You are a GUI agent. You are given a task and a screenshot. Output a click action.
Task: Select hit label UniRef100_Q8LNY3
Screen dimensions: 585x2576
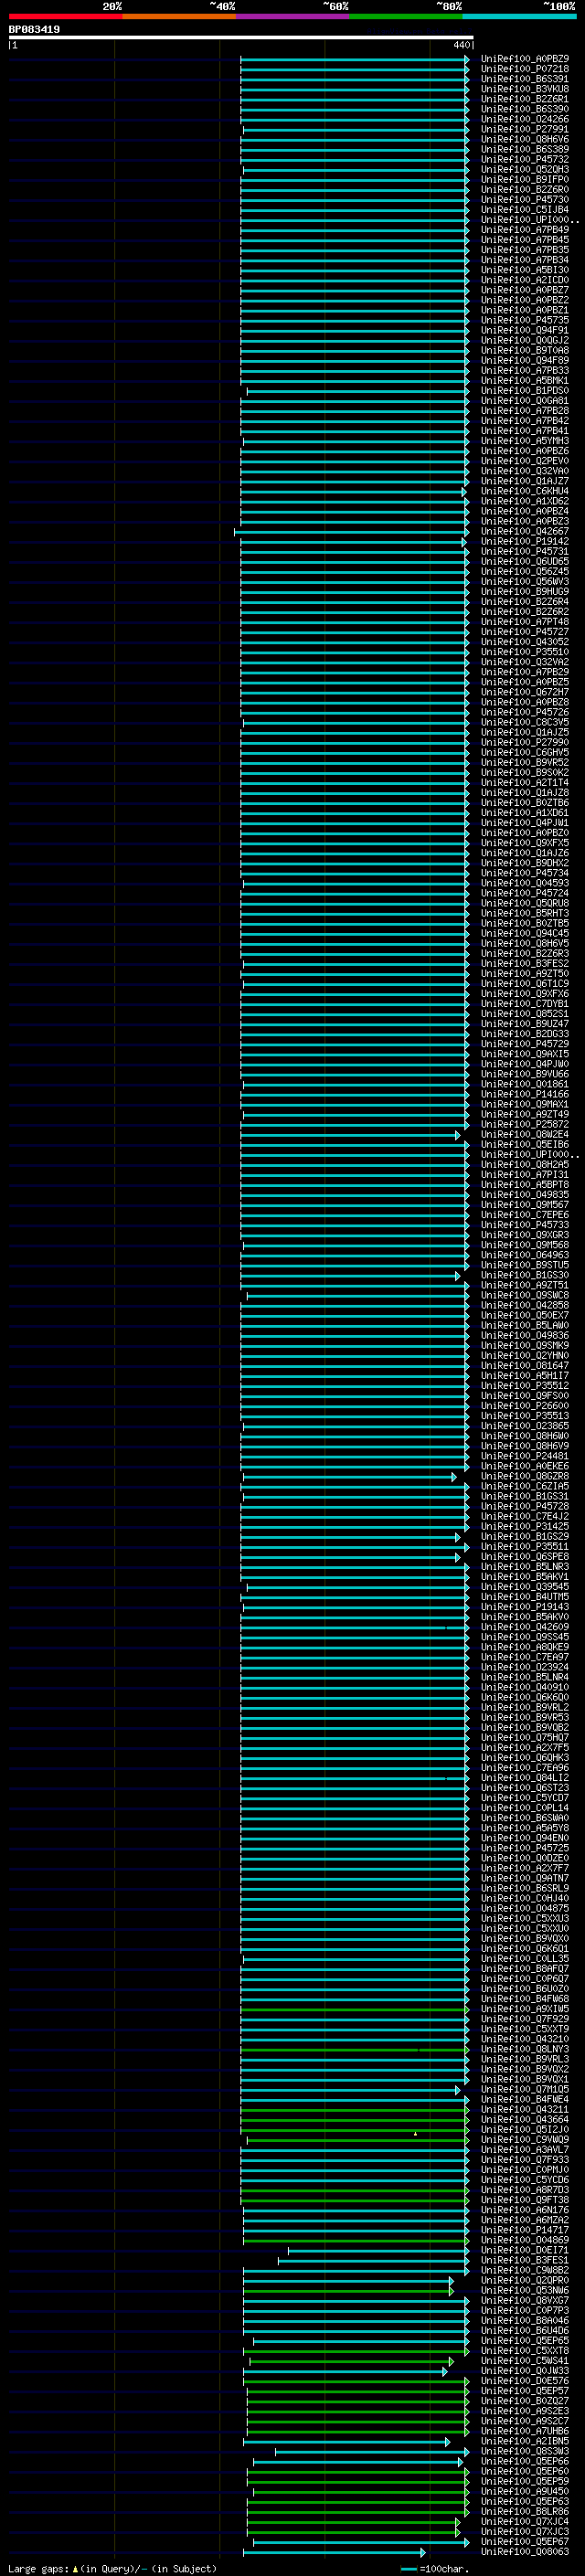[525, 2049]
